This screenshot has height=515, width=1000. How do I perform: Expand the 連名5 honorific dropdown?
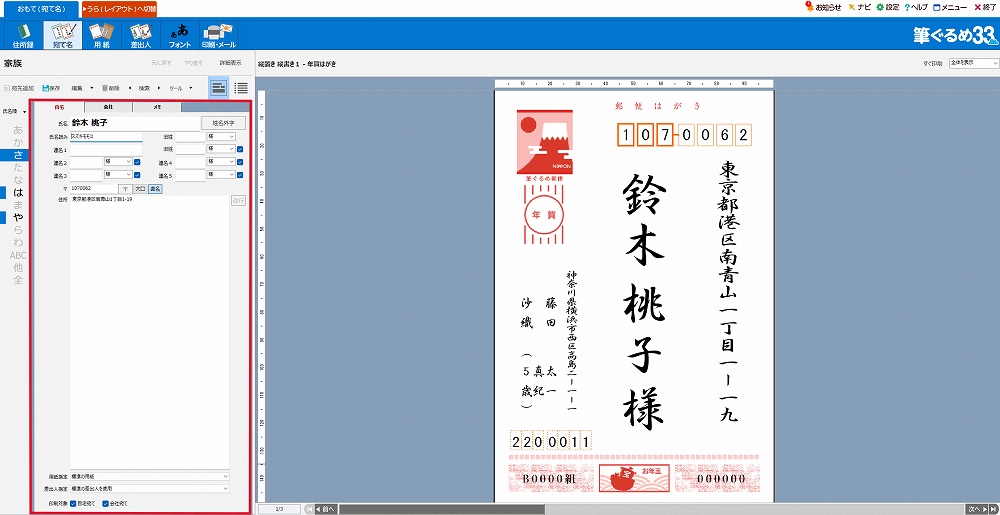(x=221, y=175)
